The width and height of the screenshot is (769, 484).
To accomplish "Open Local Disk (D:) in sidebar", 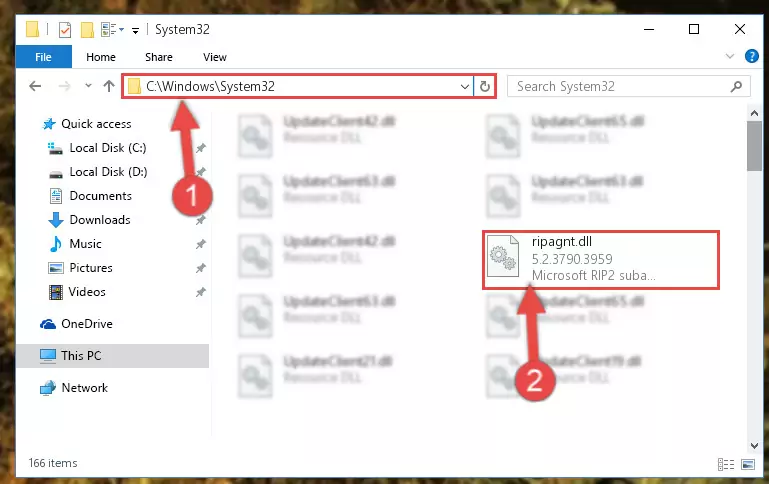I will click(x=108, y=172).
